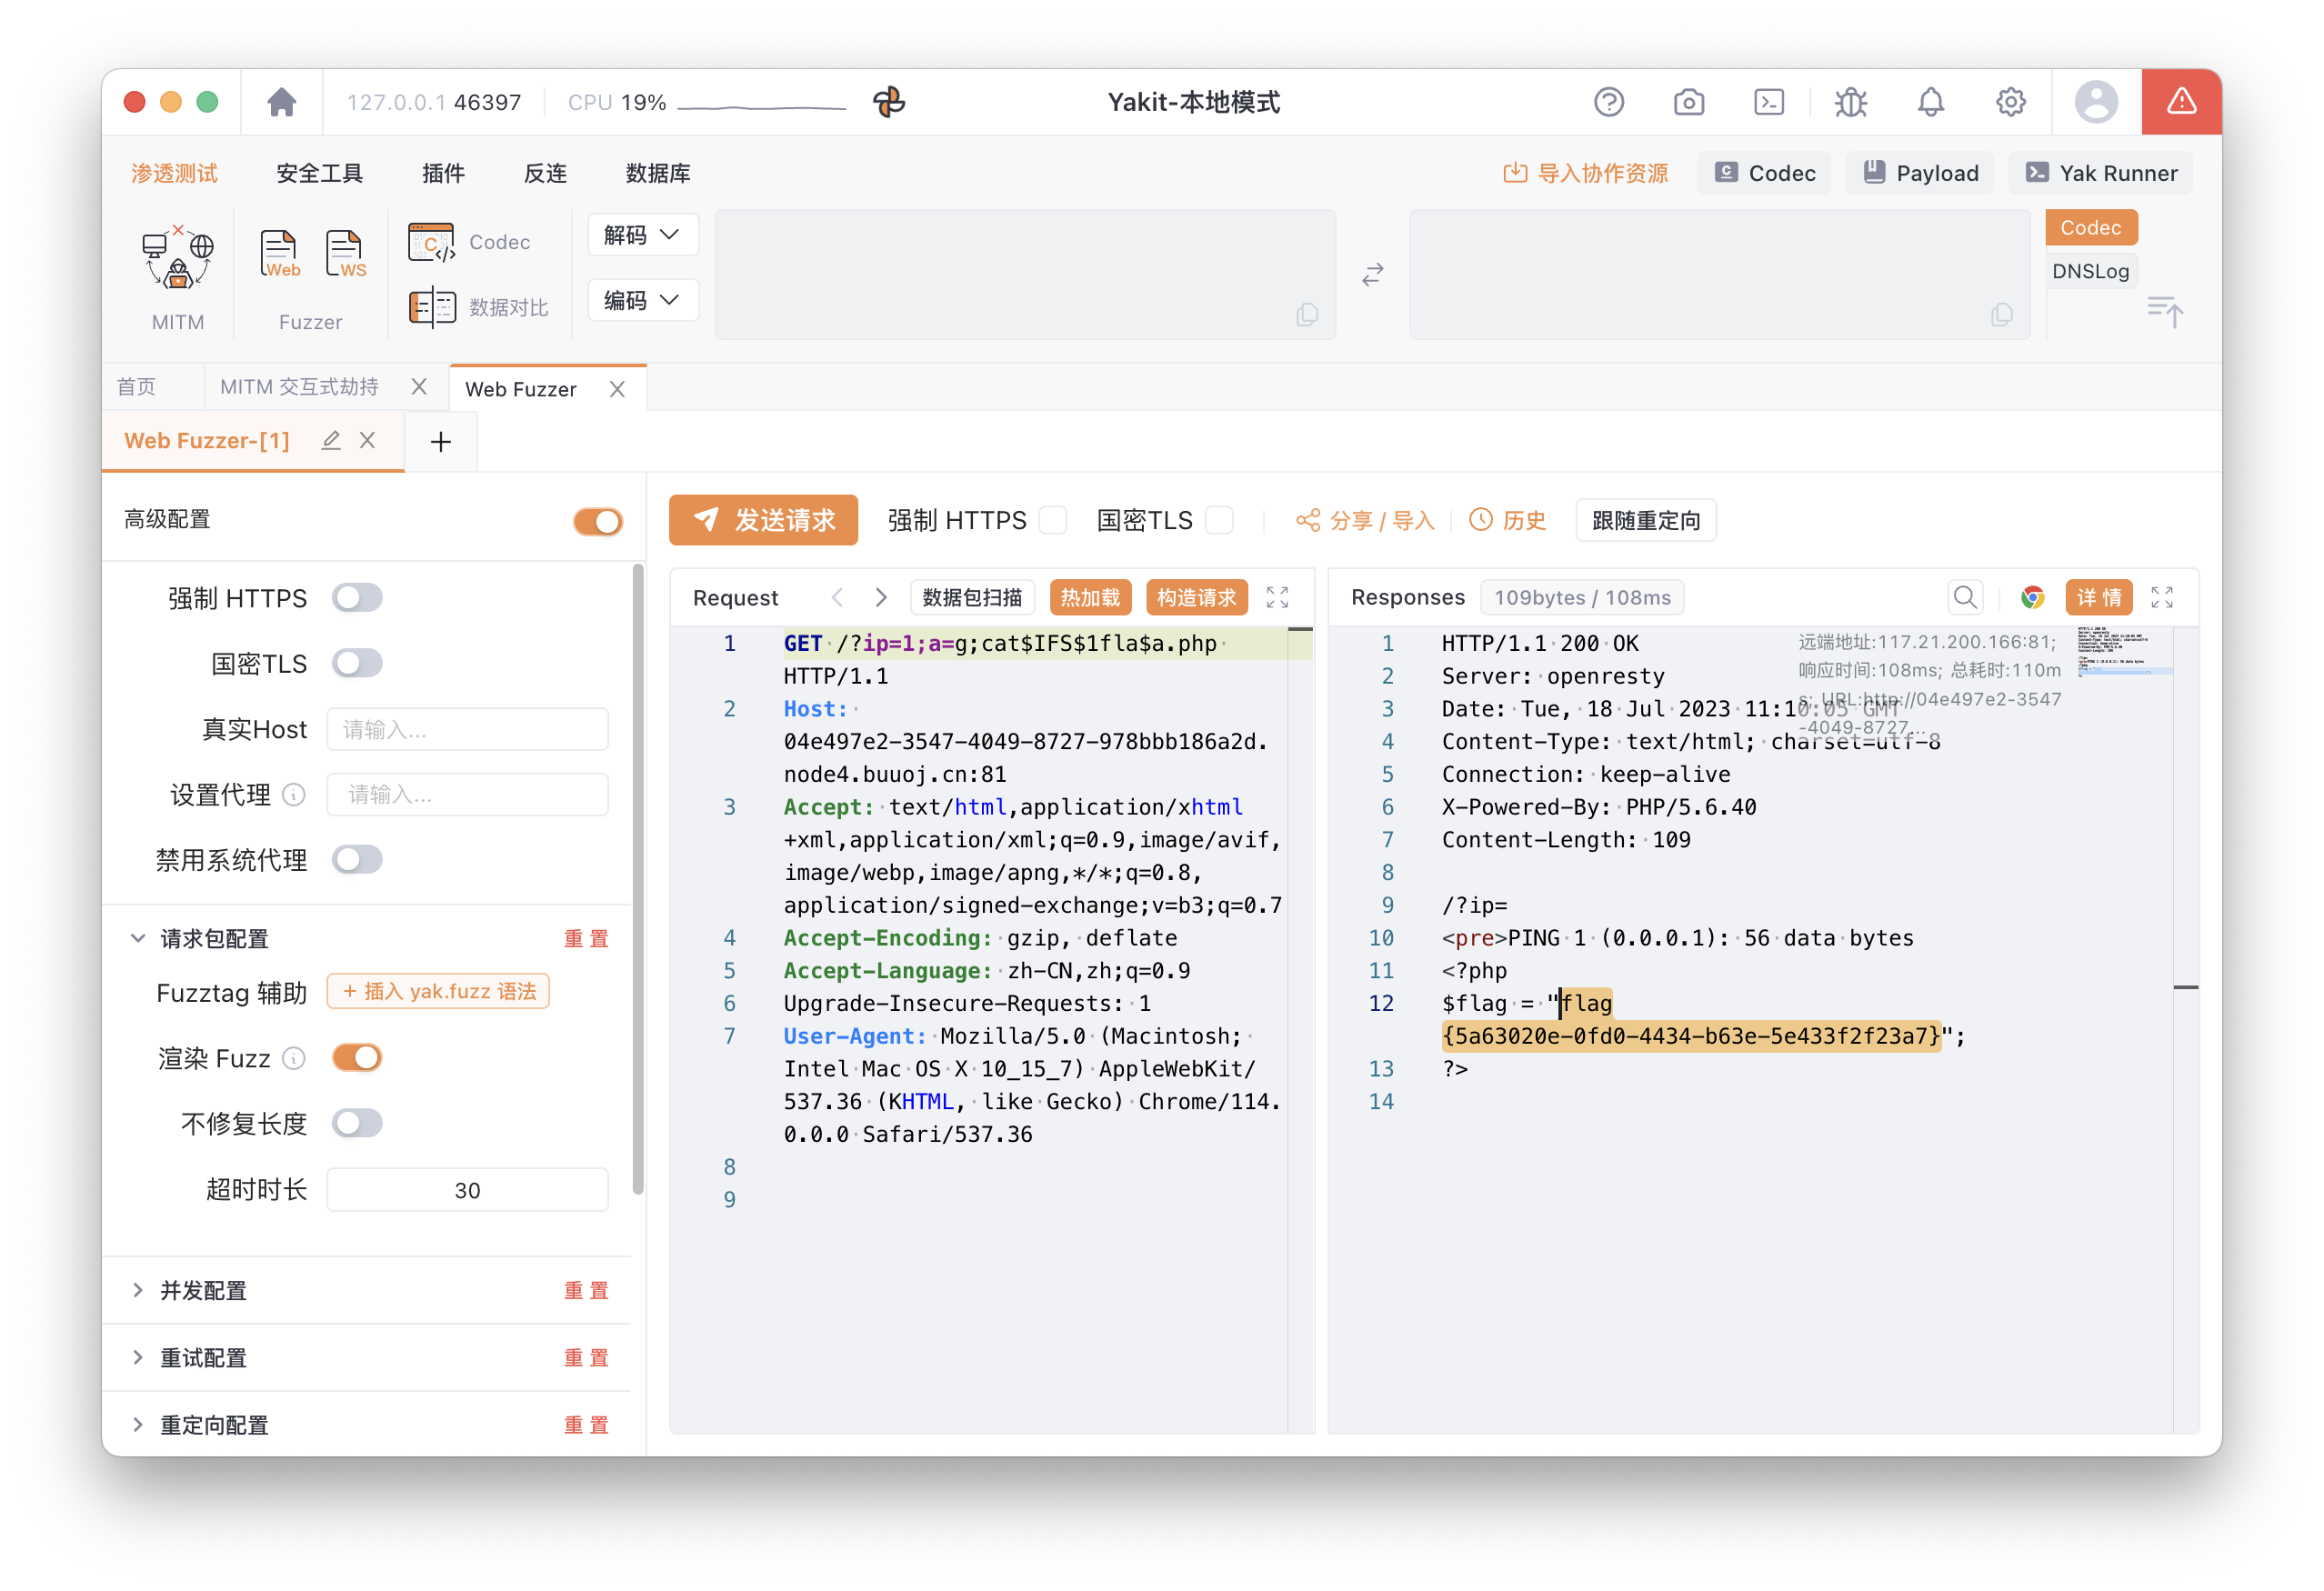
Task: Open the Web Fuzzer icon
Action: coord(279,254)
